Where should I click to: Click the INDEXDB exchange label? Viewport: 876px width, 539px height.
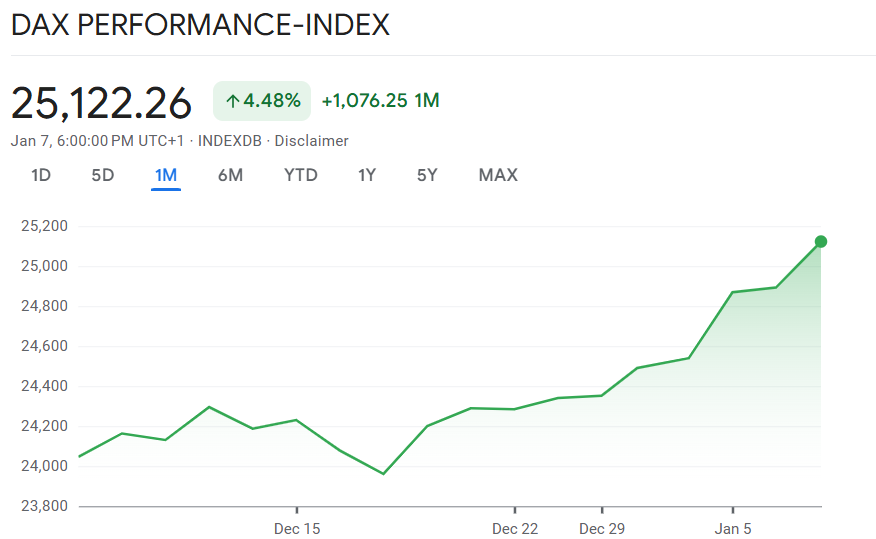tap(230, 141)
